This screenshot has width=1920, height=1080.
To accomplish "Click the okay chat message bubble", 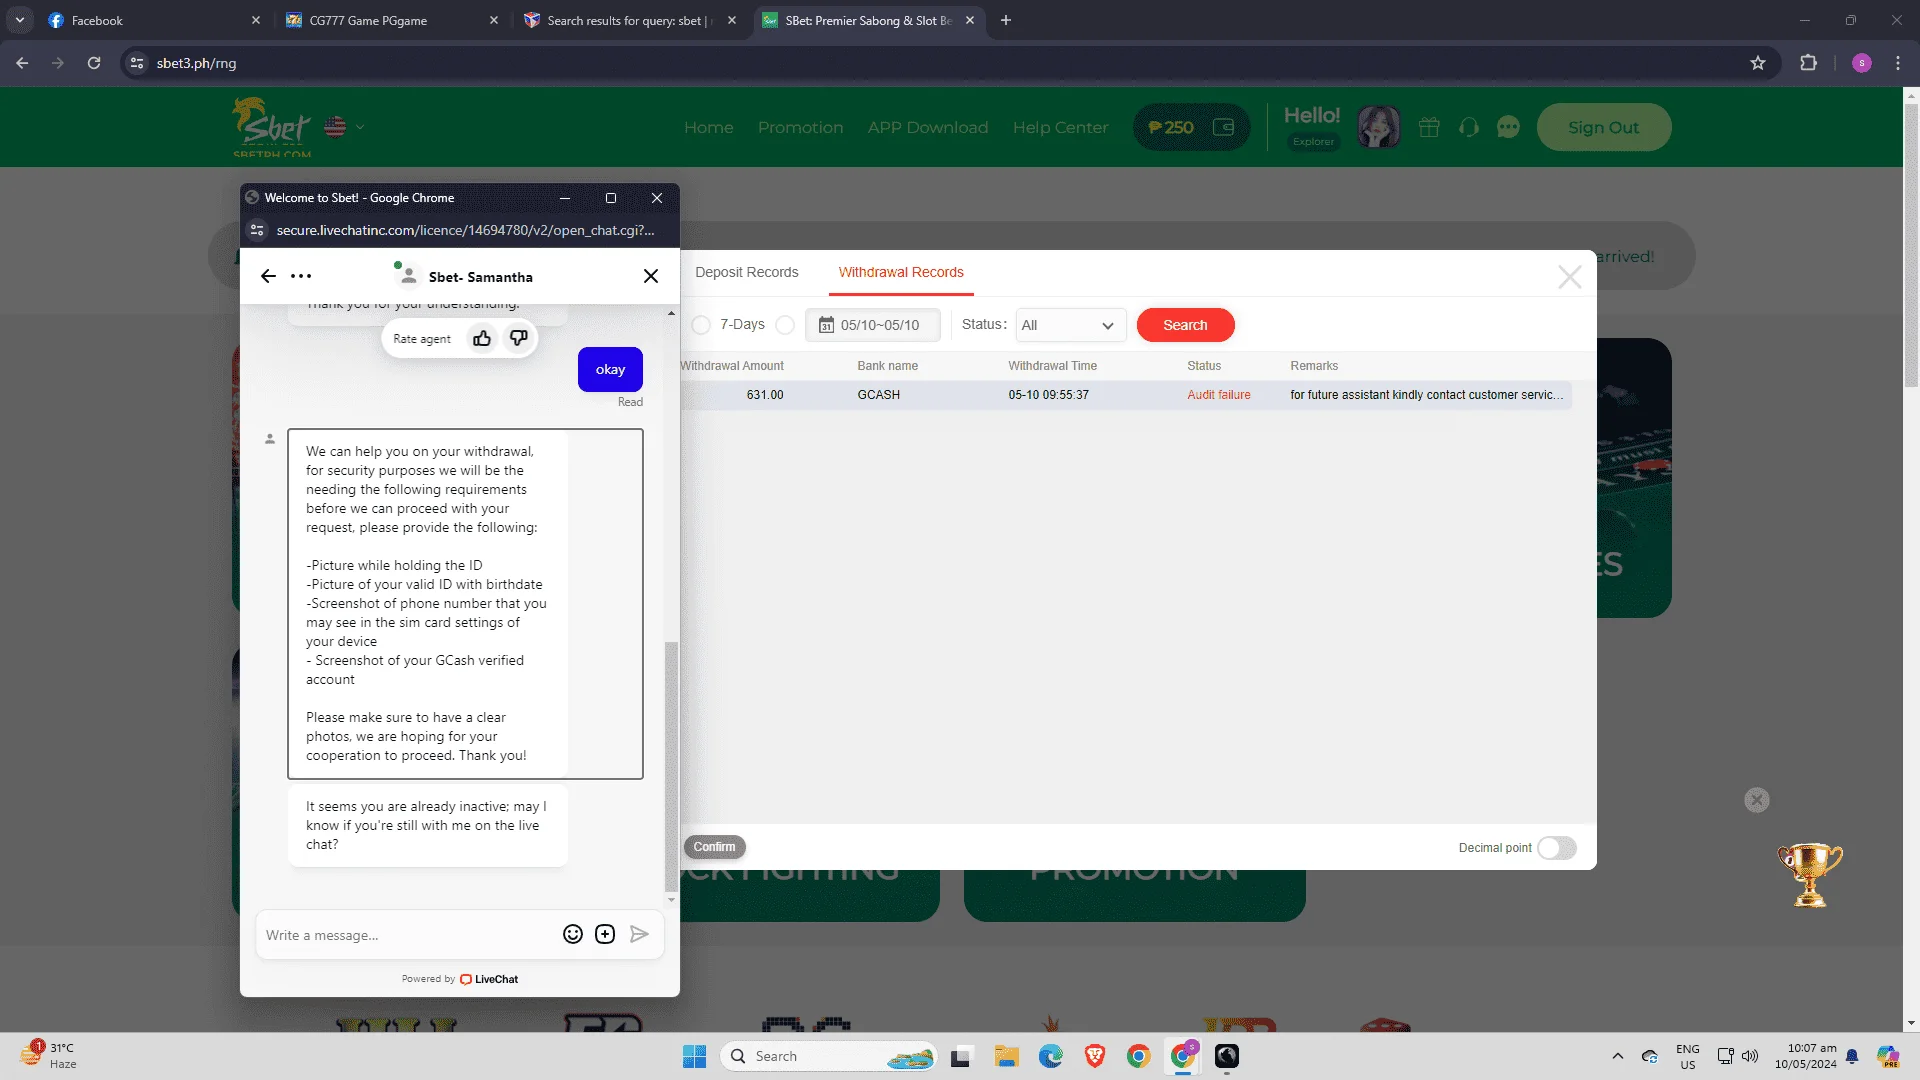I will [610, 369].
